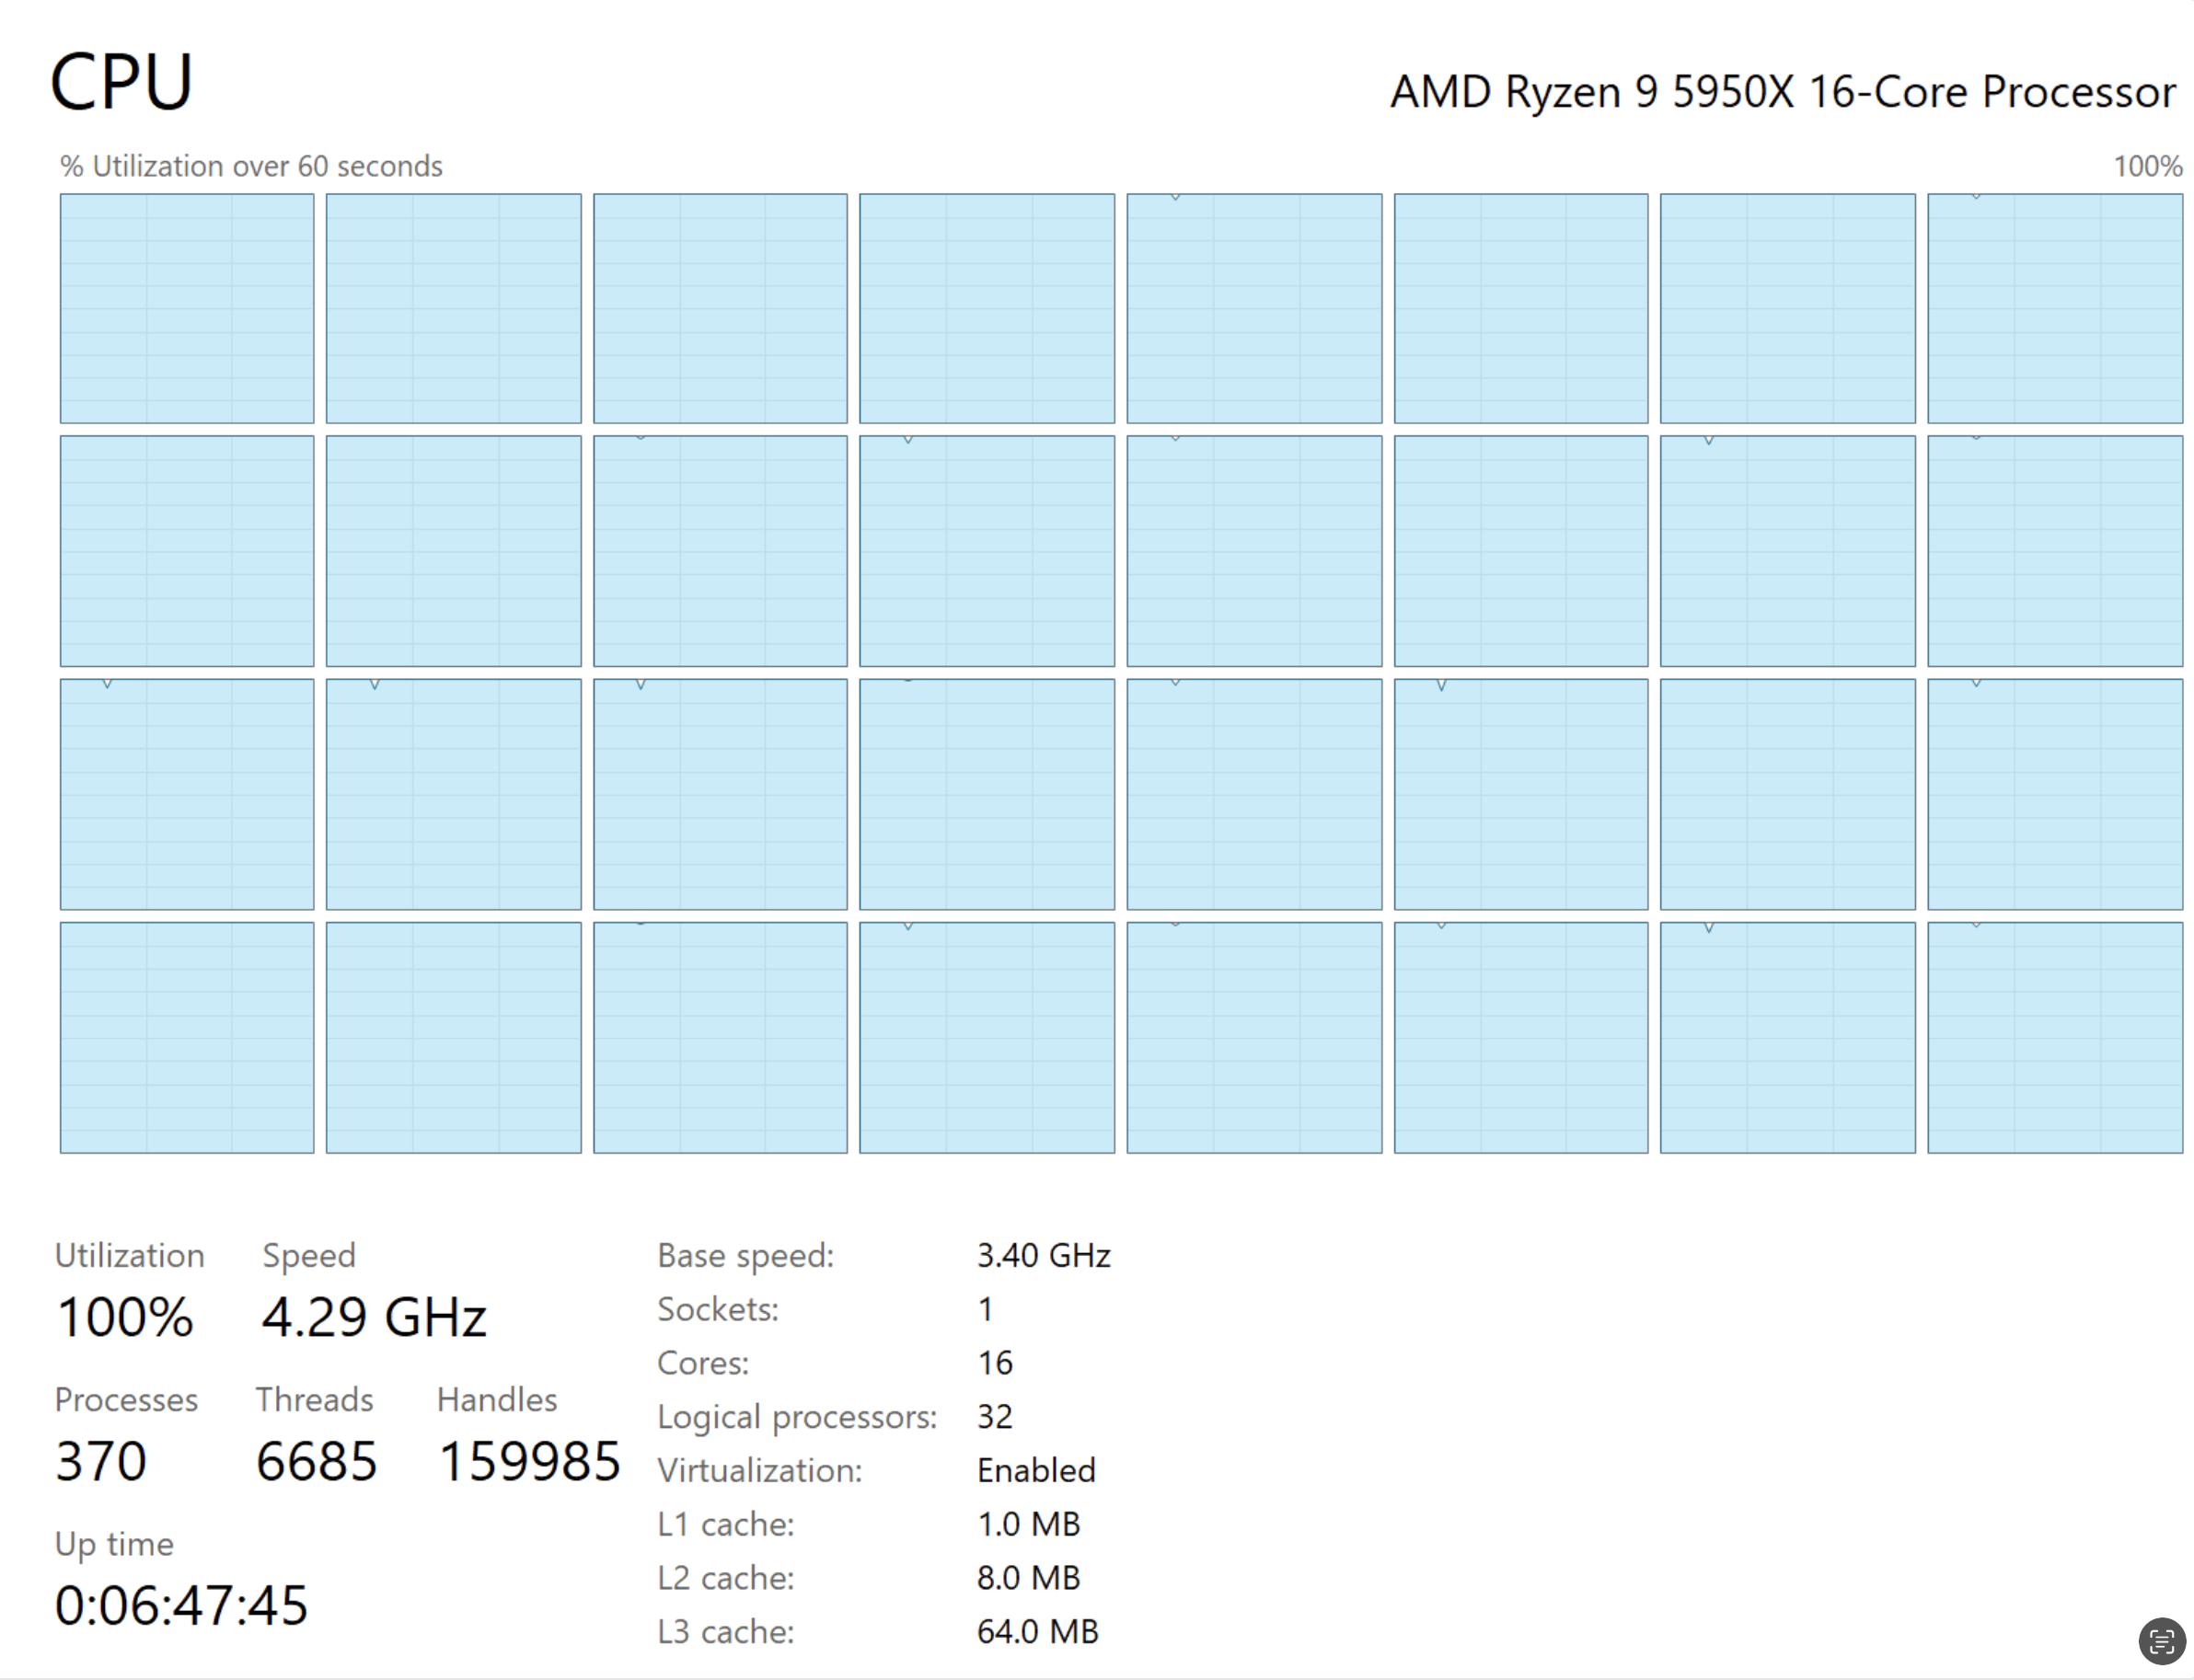Click the last graph in the bottom row
This screenshot has height=1680, width=2194.
[x=2054, y=1037]
